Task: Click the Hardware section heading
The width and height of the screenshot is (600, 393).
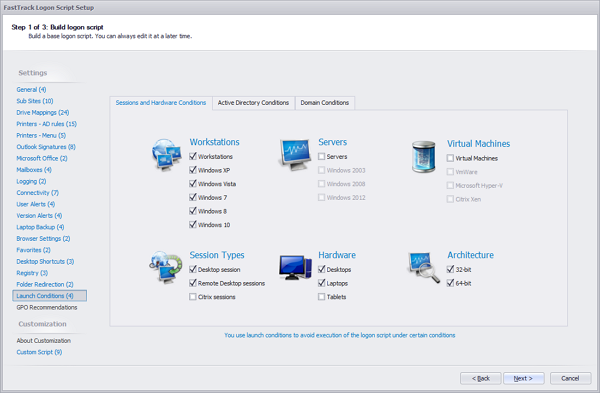Action: pyautogui.click(x=337, y=255)
